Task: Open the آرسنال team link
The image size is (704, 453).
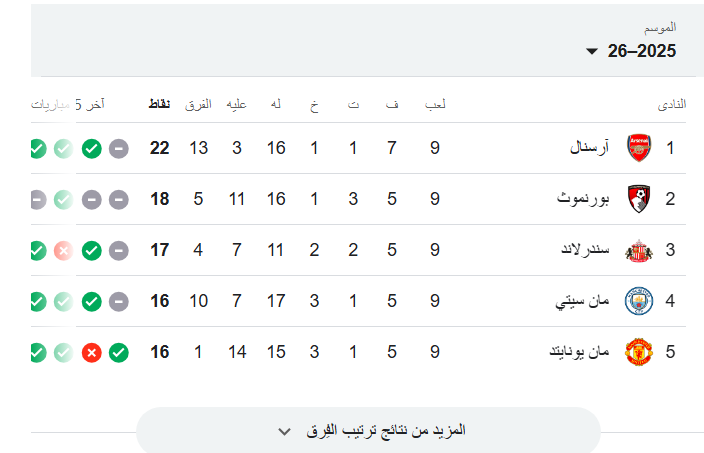Action: click(589, 149)
